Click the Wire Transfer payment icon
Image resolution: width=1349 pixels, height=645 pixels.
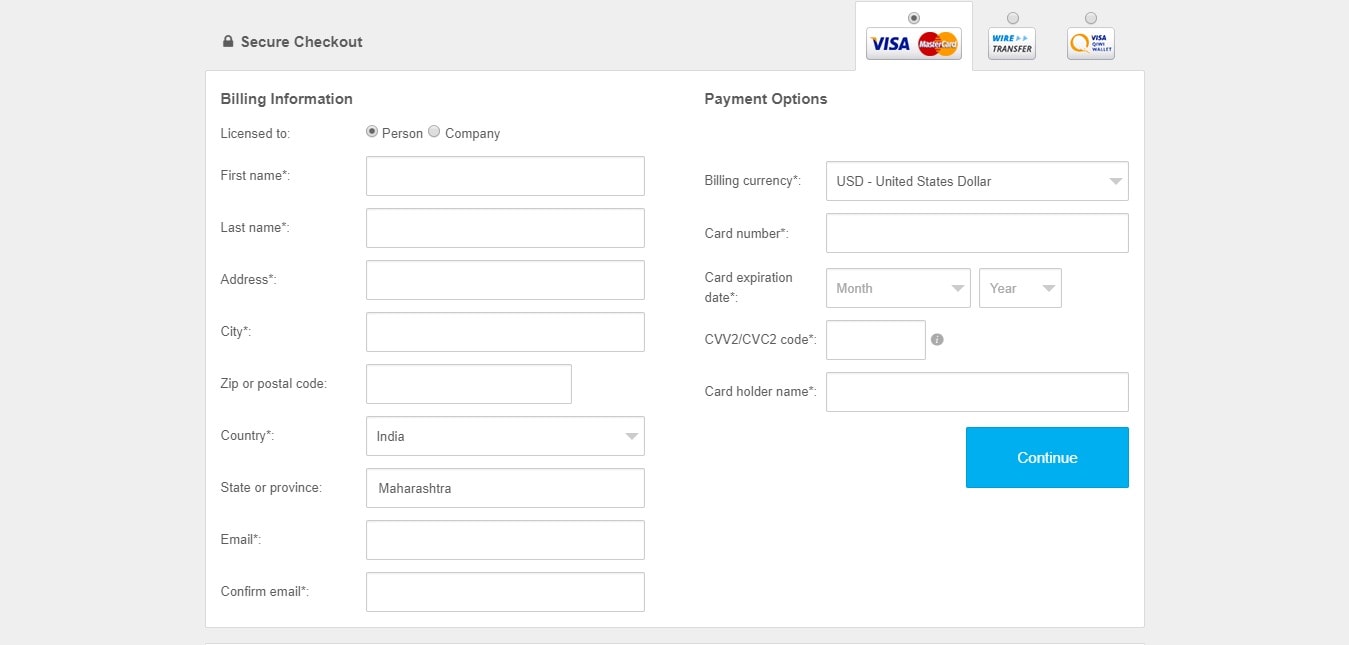coord(1012,43)
